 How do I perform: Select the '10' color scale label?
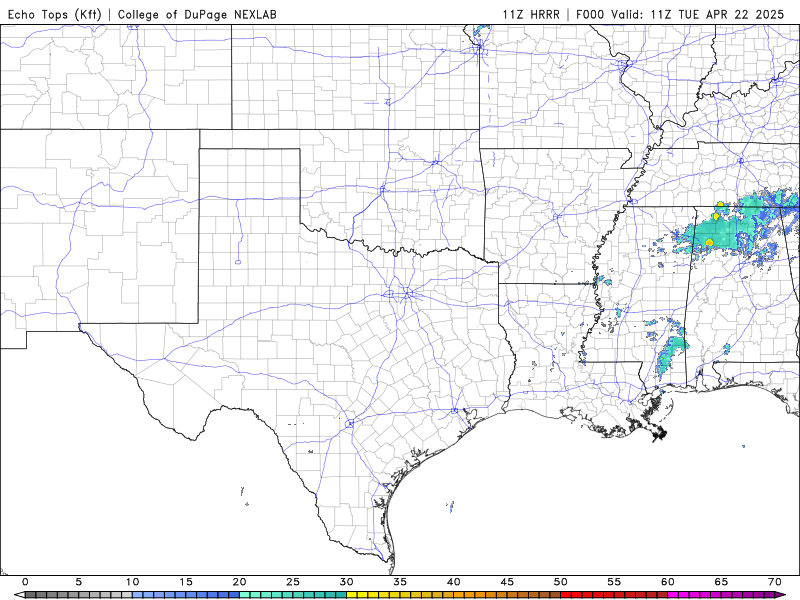point(132,582)
